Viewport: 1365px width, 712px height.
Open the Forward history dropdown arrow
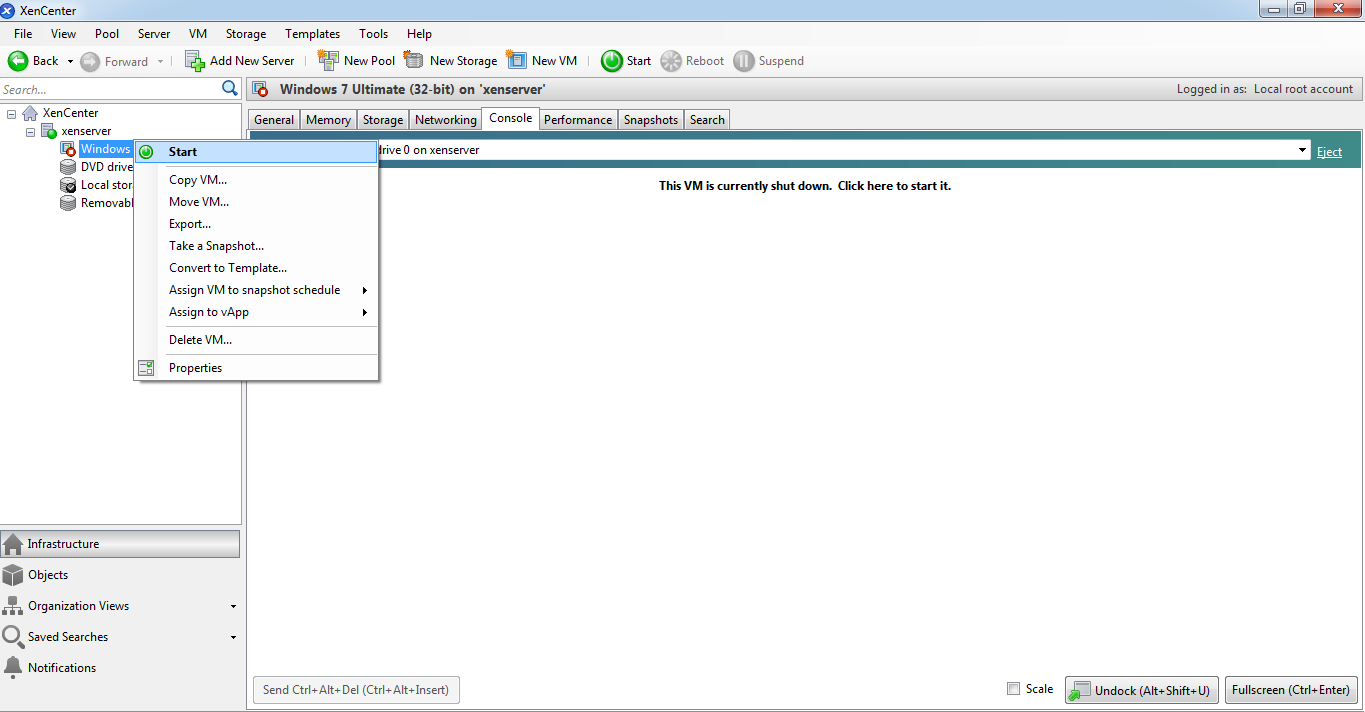[x=161, y=61]
